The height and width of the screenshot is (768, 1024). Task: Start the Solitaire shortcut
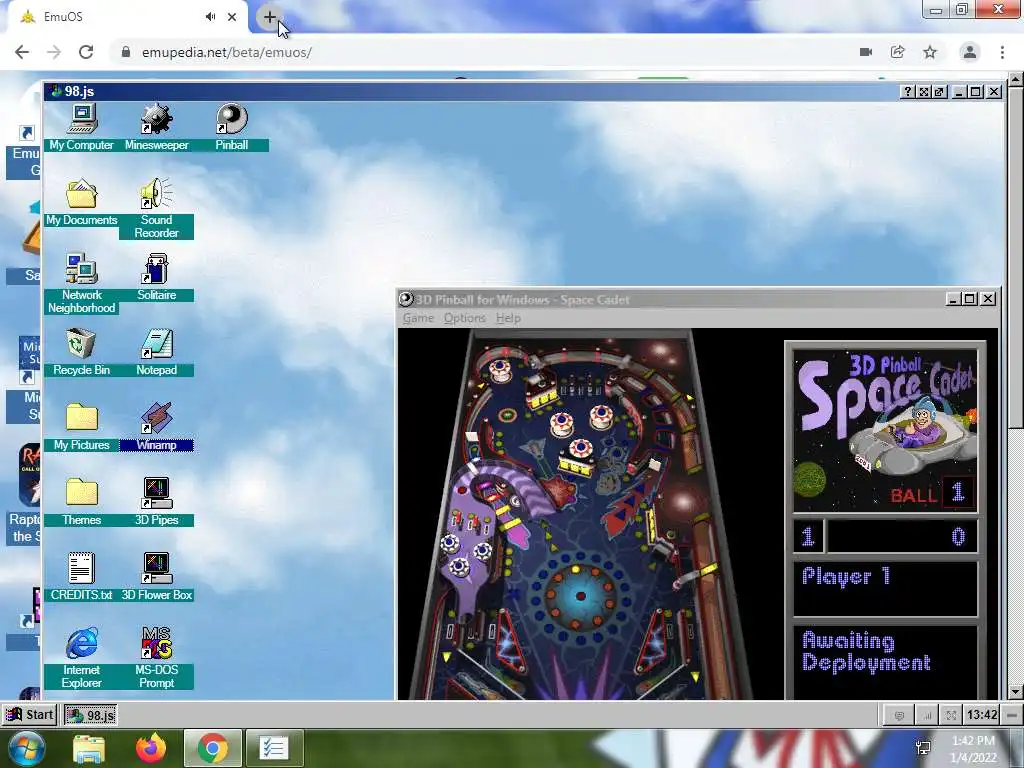click(157, 277)
